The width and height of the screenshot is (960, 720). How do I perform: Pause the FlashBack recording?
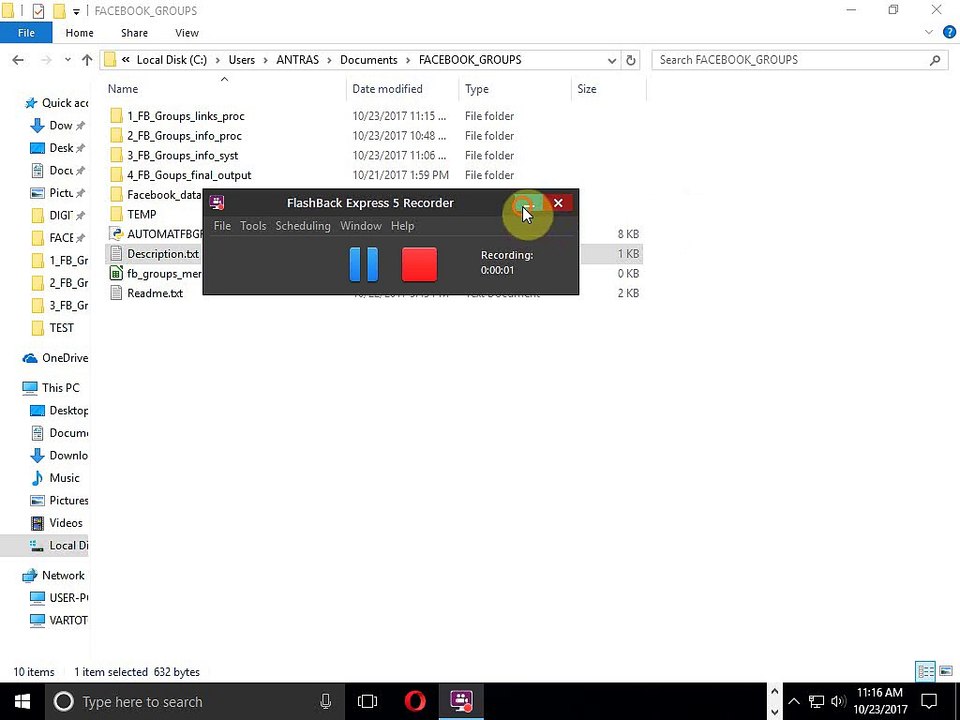click(x=364, y=264)
